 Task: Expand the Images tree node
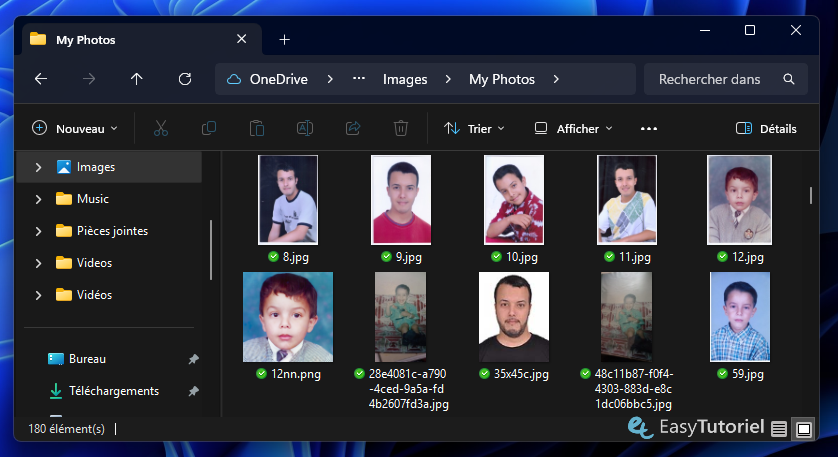pyautogui.click(x=38, y=167)
